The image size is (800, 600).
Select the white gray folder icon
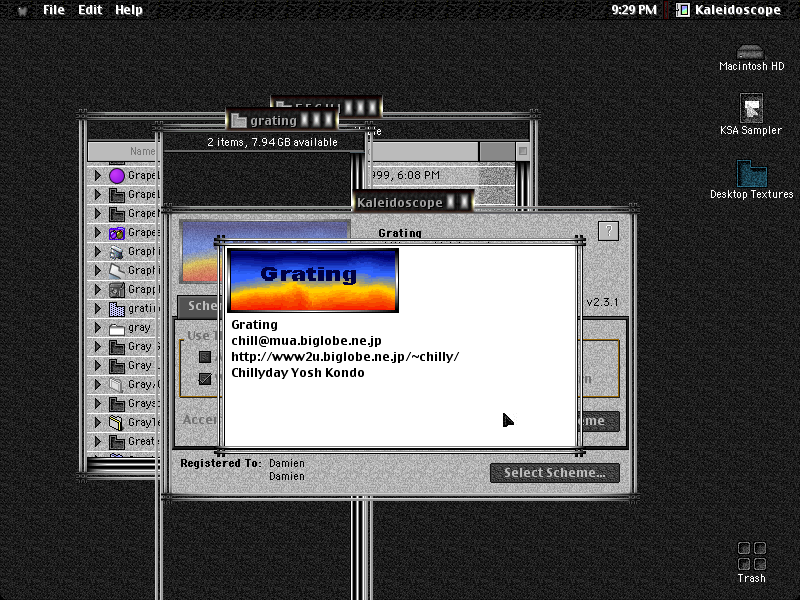click(117, 328)
